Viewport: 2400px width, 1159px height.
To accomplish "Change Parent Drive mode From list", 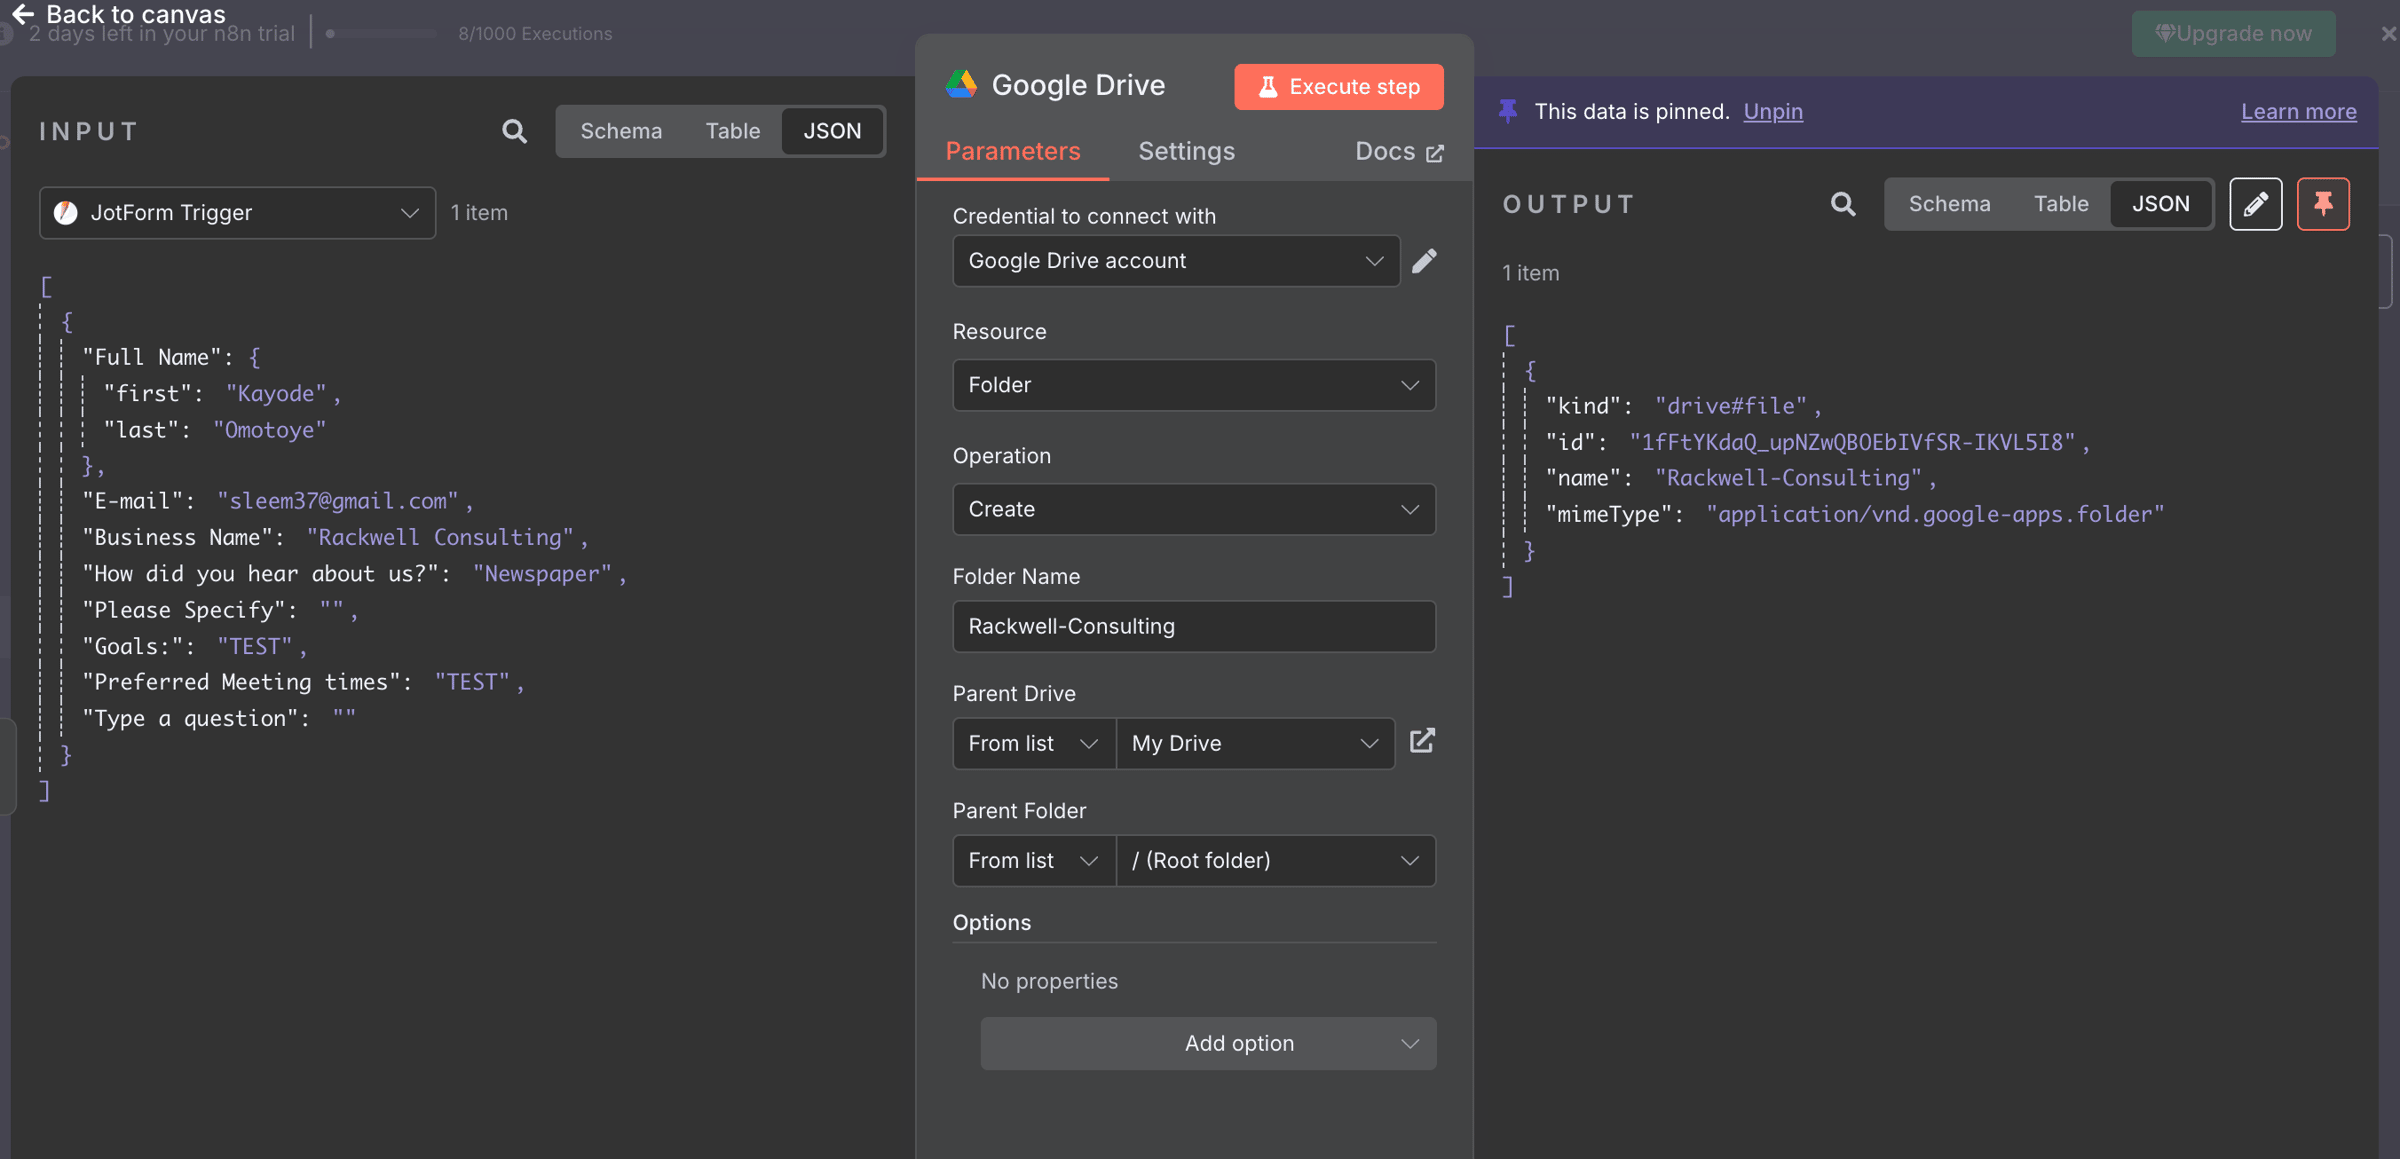I will (1034, 743).
